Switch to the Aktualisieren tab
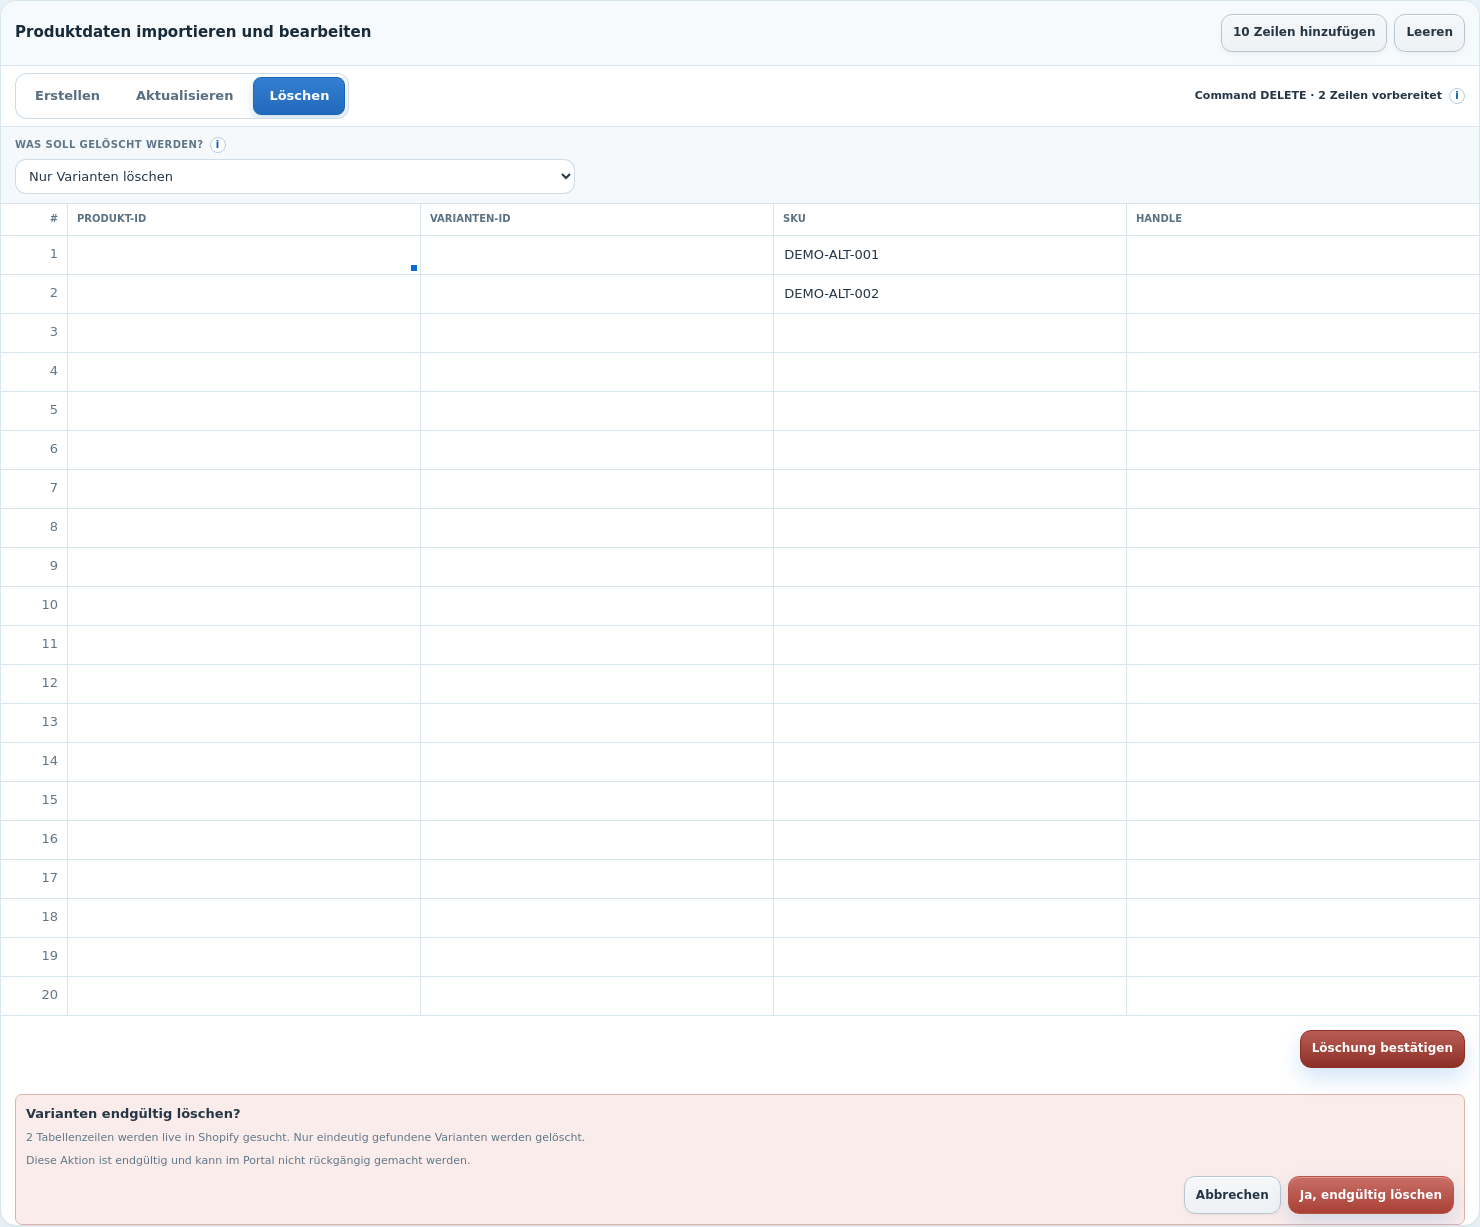 pos(184,96)
